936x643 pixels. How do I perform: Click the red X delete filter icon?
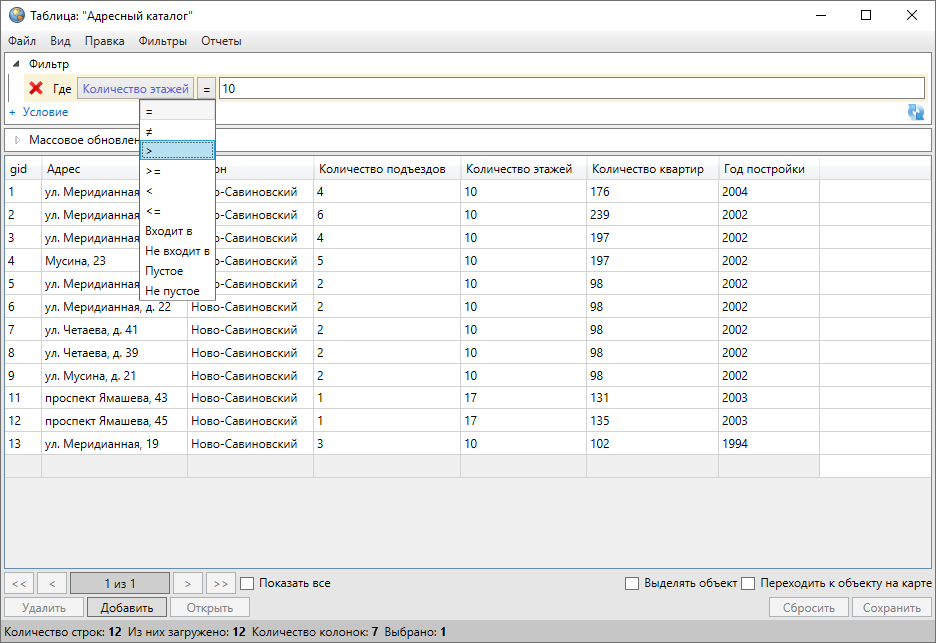point(36,89)
